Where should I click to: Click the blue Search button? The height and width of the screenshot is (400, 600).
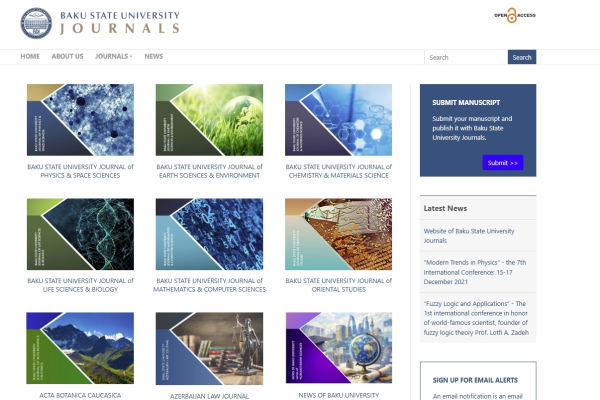[522, 57]
